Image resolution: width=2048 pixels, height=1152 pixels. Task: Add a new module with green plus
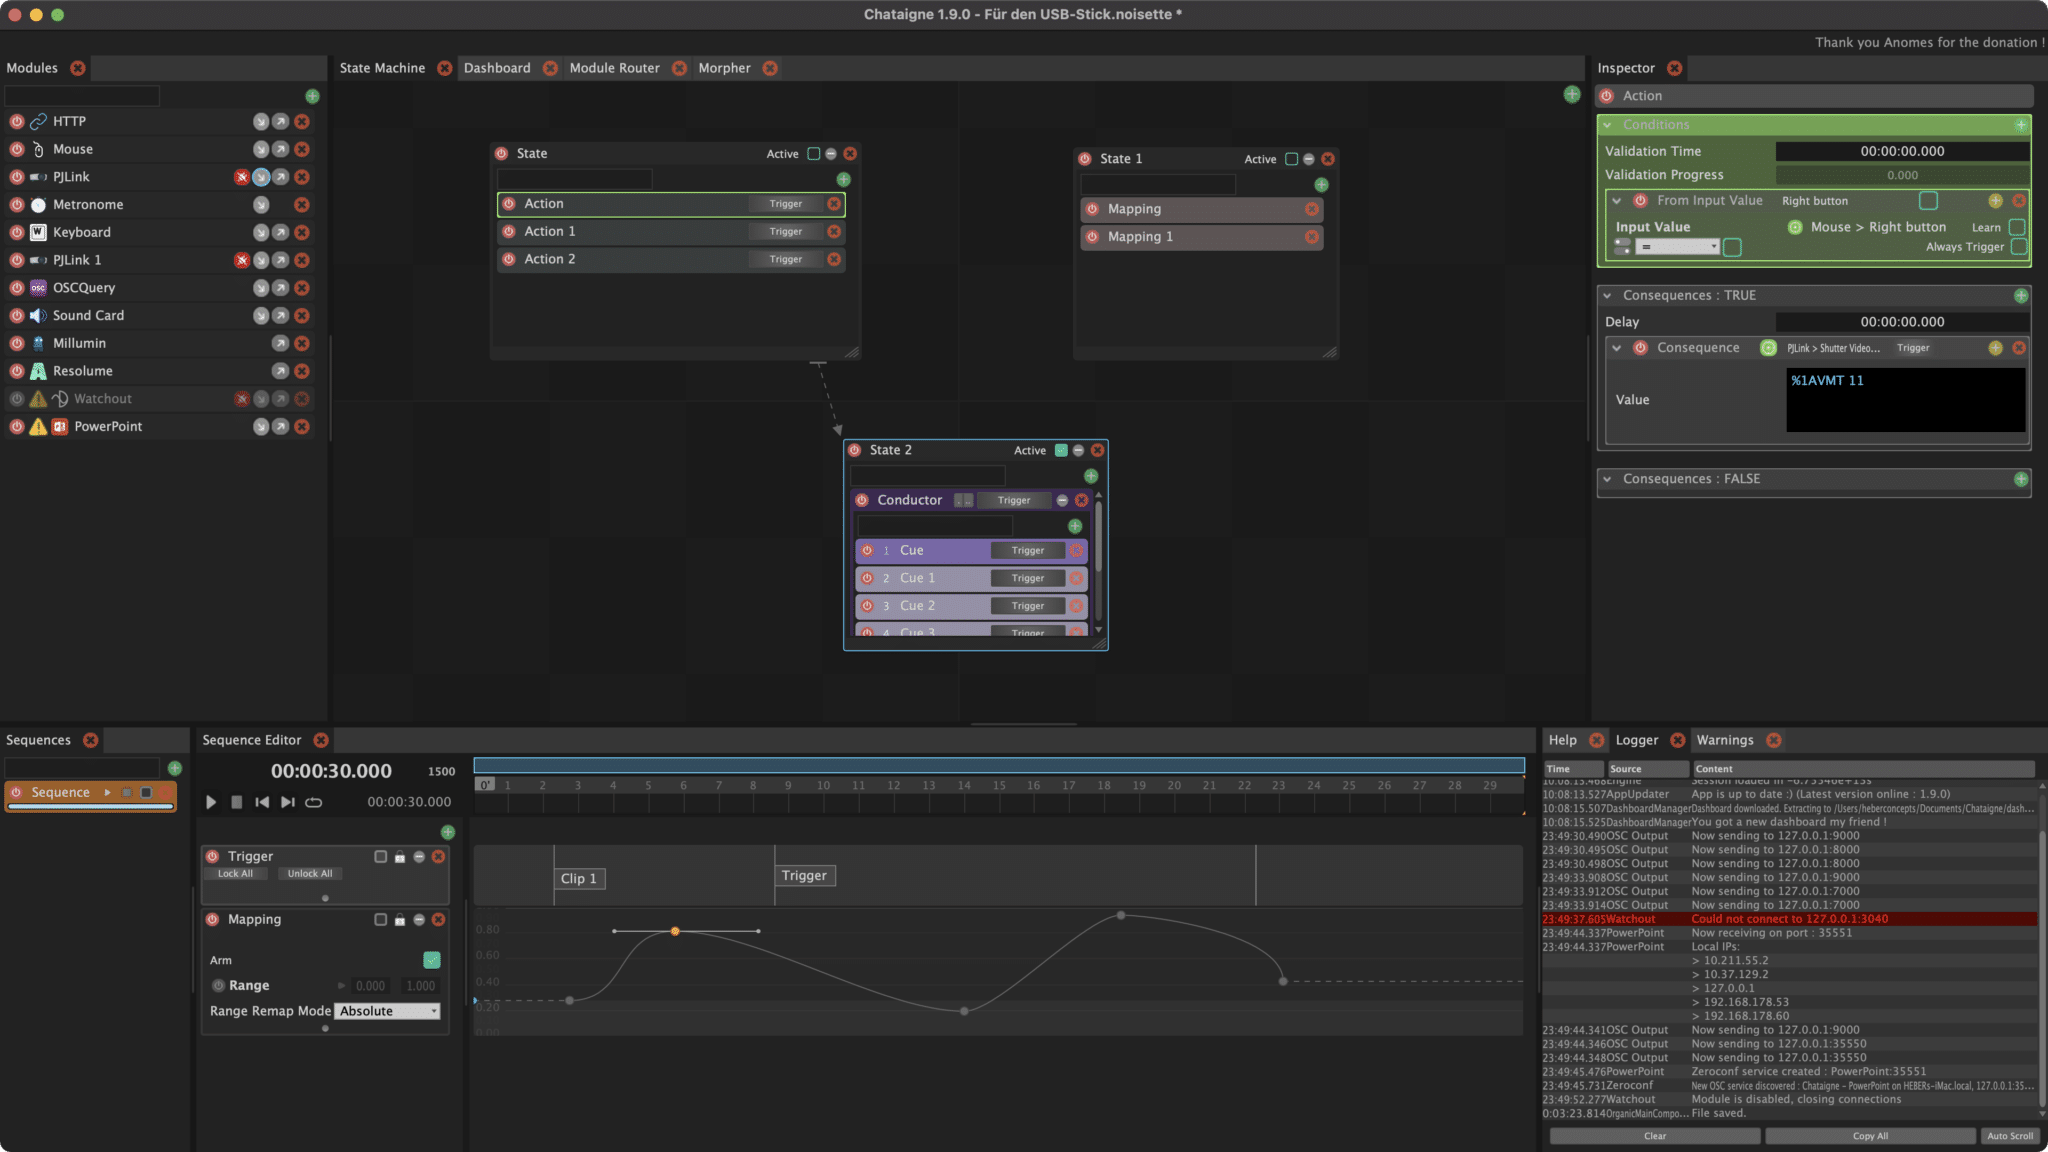pyautogui.click(x=312, y=96)
